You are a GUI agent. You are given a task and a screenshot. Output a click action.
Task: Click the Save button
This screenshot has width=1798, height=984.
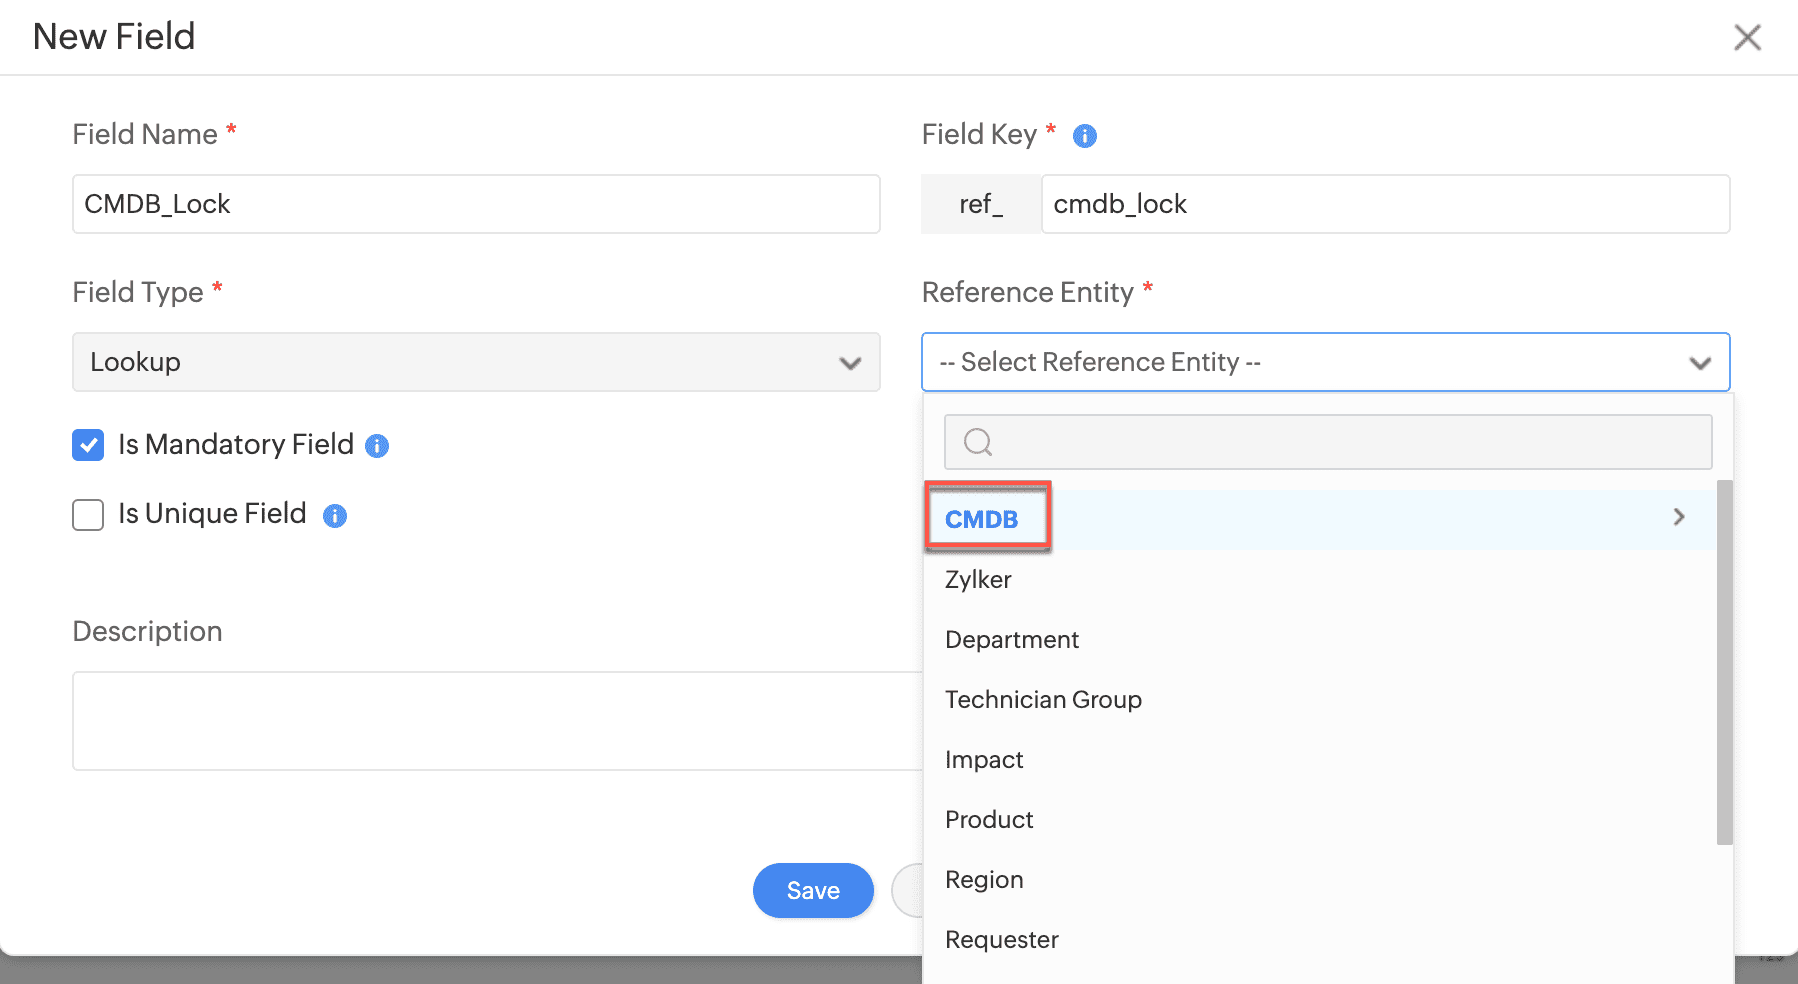[812, 890]
